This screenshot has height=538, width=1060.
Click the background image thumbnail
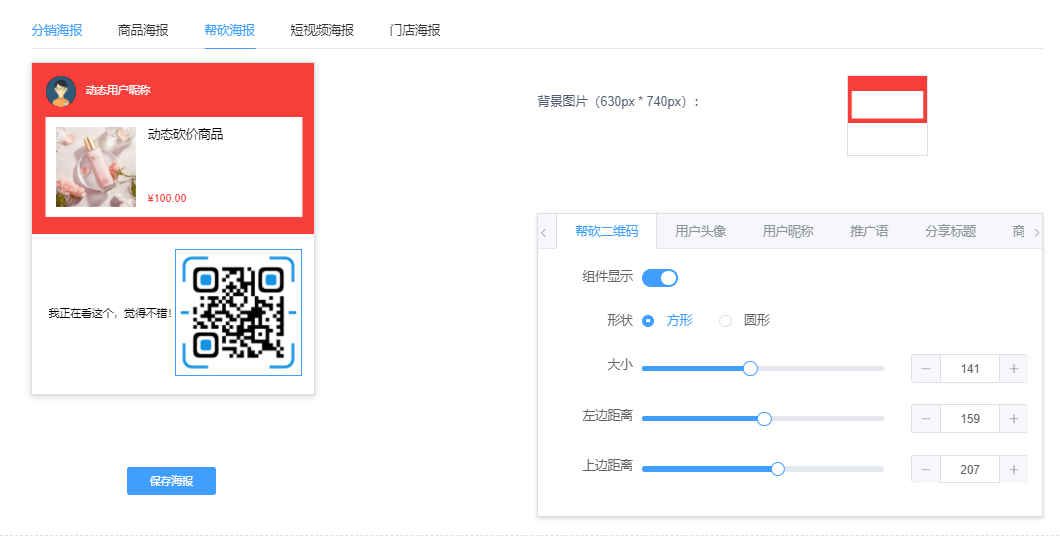[887, 116]
